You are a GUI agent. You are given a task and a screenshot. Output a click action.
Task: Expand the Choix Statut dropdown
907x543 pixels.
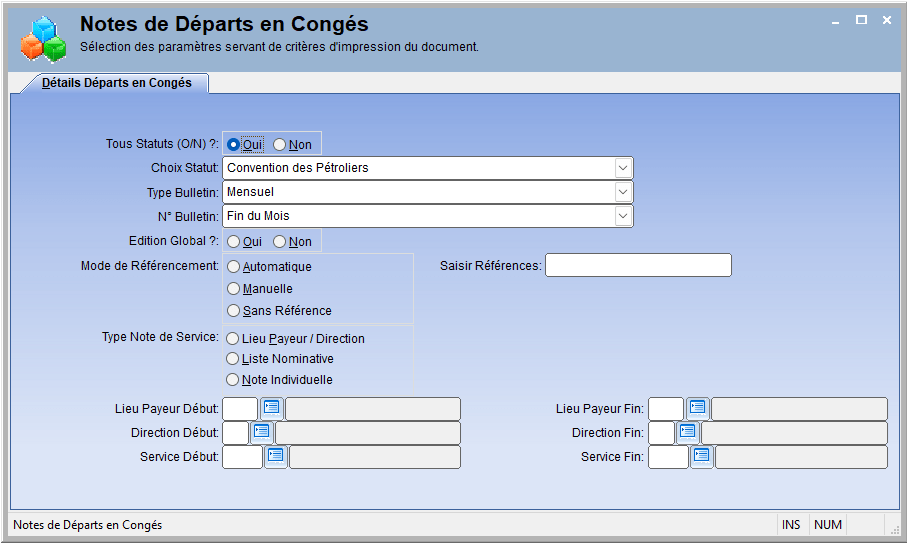623,168
